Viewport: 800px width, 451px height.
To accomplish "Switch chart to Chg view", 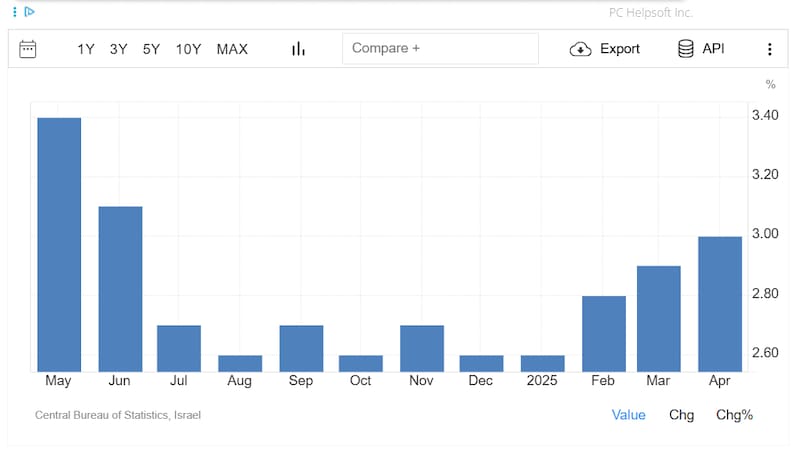I will tap(681, 415).
